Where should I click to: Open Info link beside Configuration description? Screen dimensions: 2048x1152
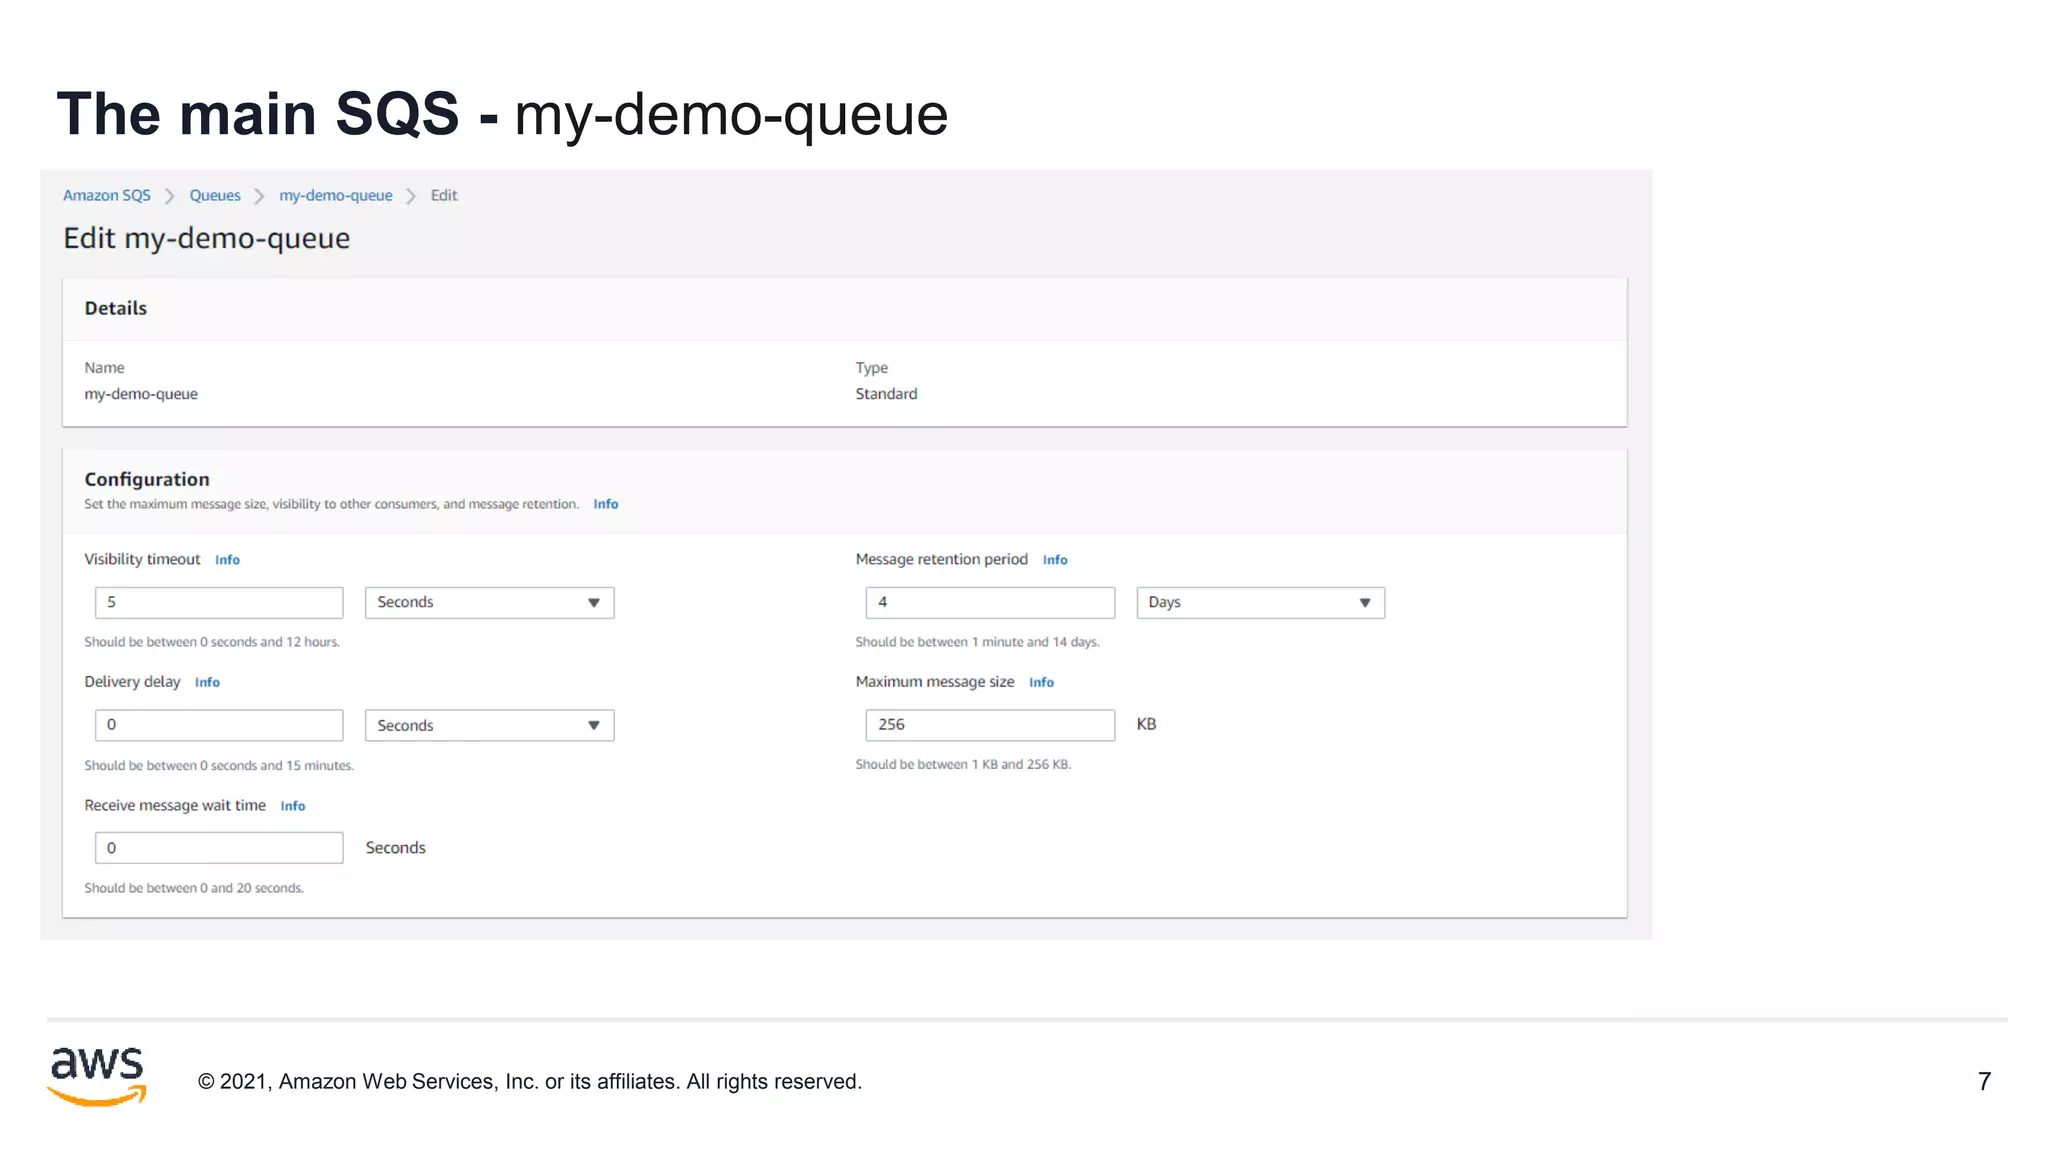click(605, 504)
